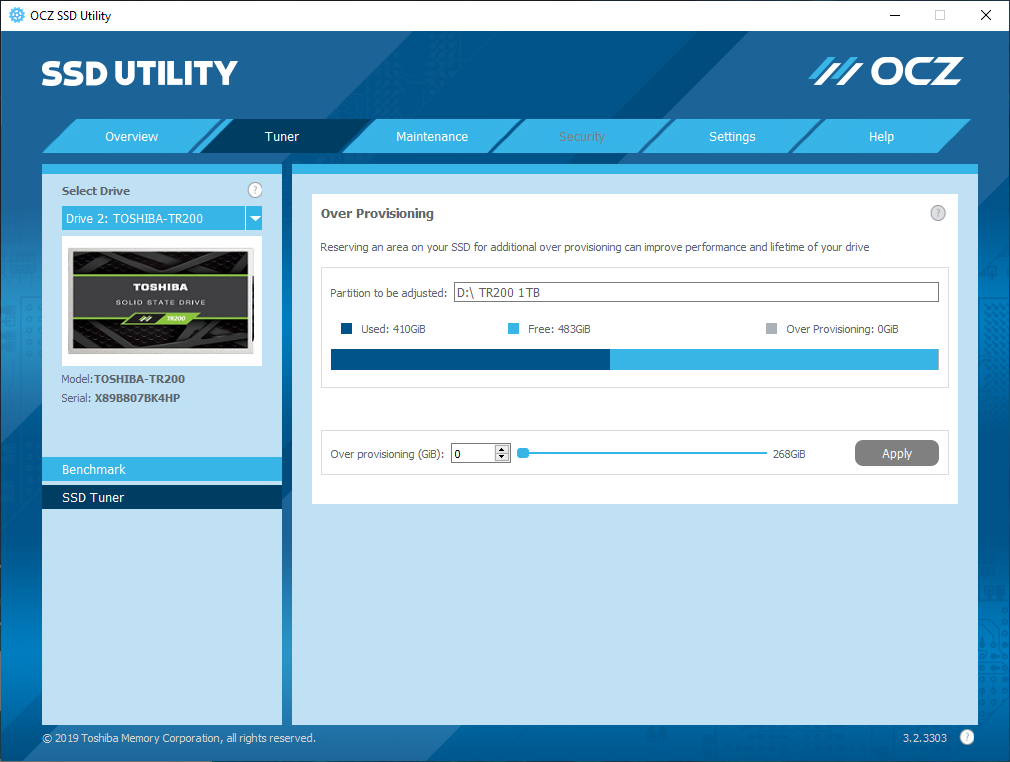Click the OCZ logo in header

click(886, 71)
